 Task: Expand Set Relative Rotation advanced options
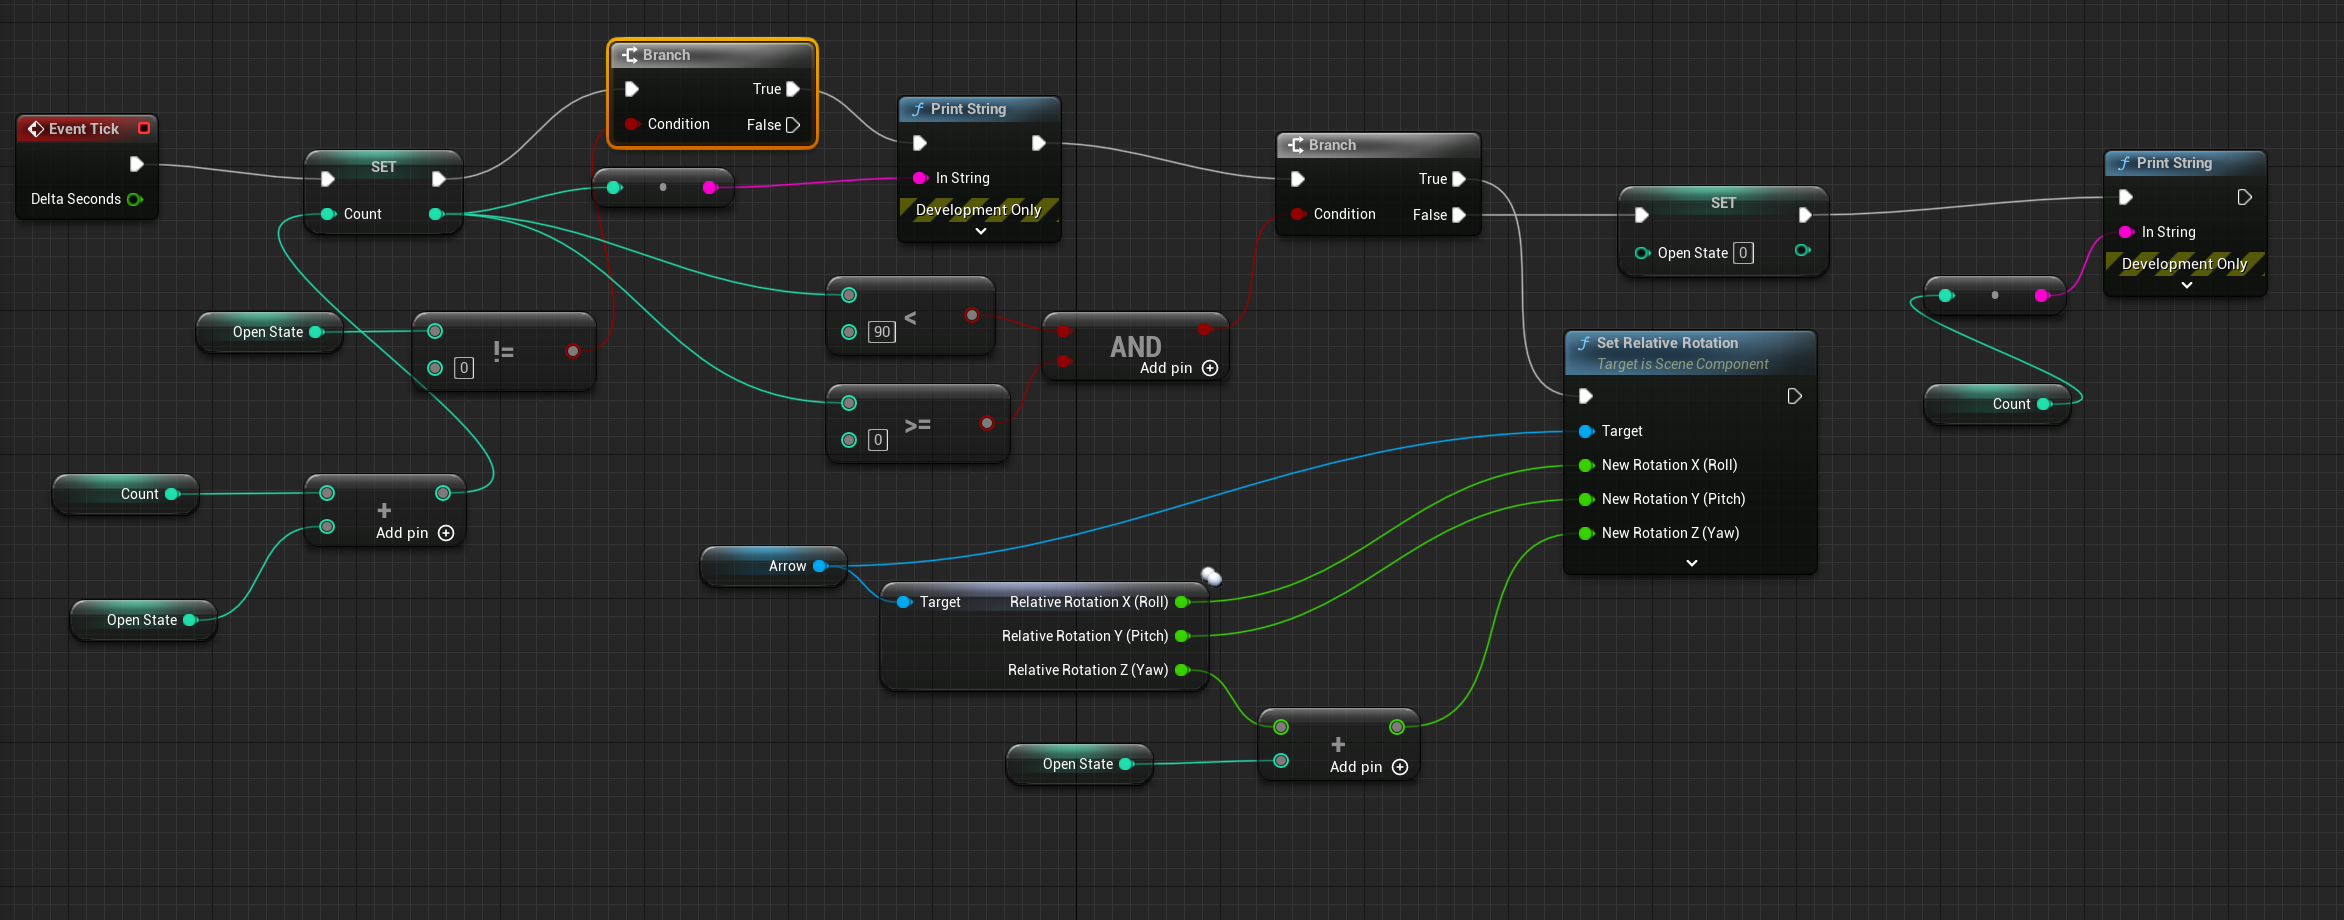1692,563
